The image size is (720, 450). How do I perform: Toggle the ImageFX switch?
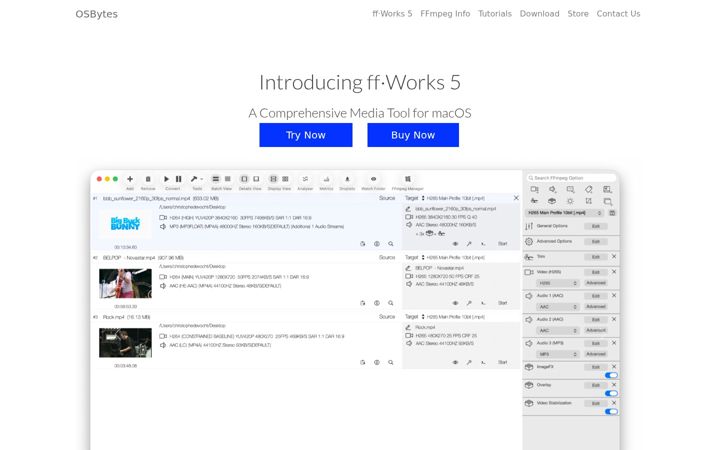(611, 376)
